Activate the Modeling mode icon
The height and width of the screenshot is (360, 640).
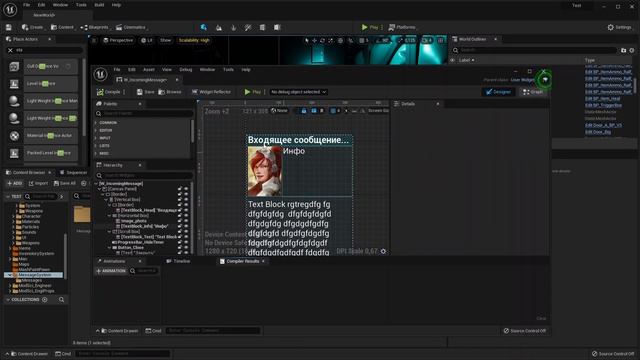(262, 27)
